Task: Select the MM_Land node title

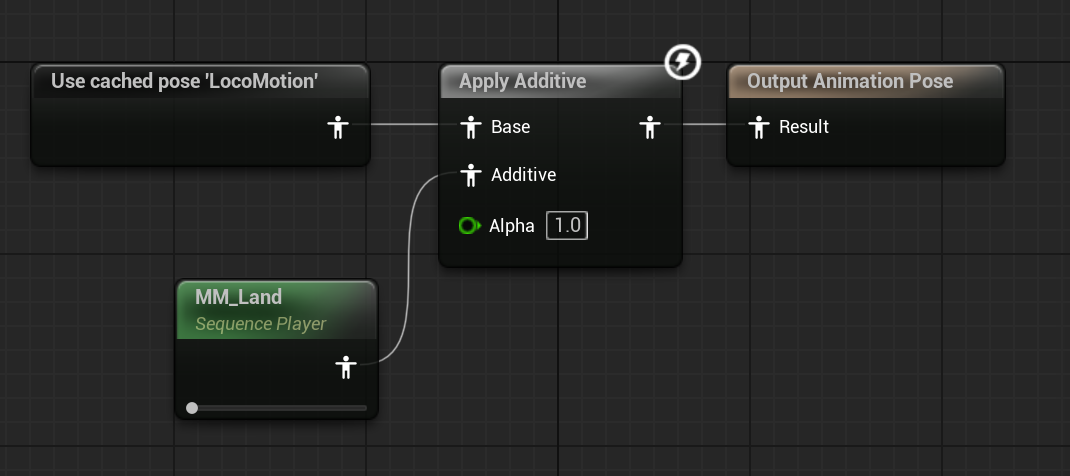Action: [x=238, y=297]
